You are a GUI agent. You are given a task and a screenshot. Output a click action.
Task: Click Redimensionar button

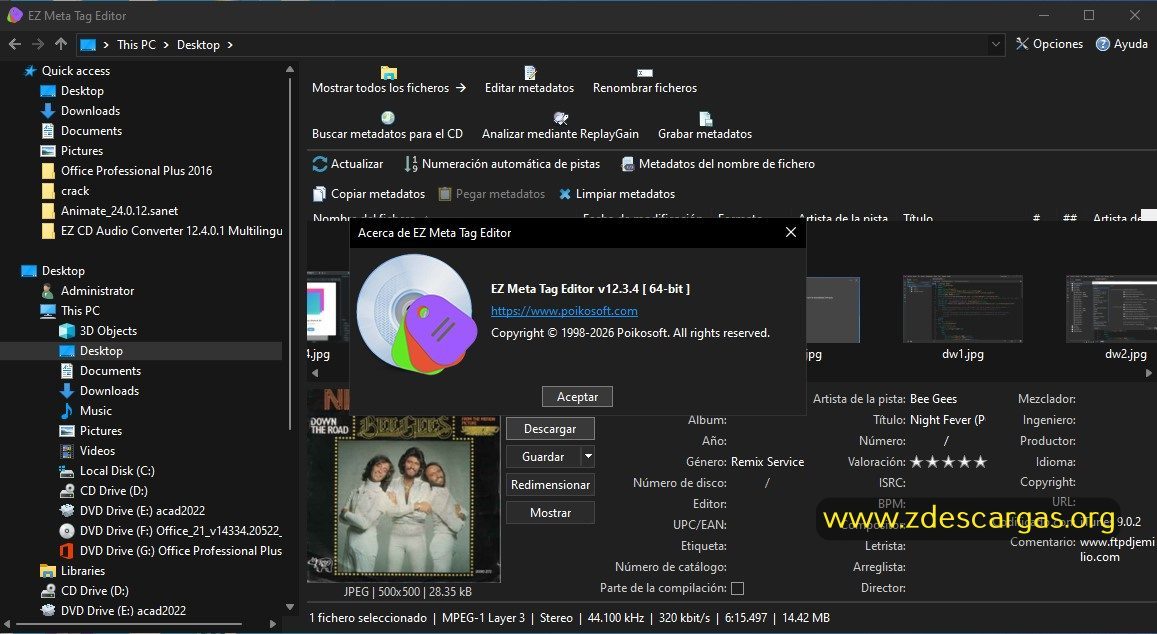pyautogui.click(x=550, y=485)
